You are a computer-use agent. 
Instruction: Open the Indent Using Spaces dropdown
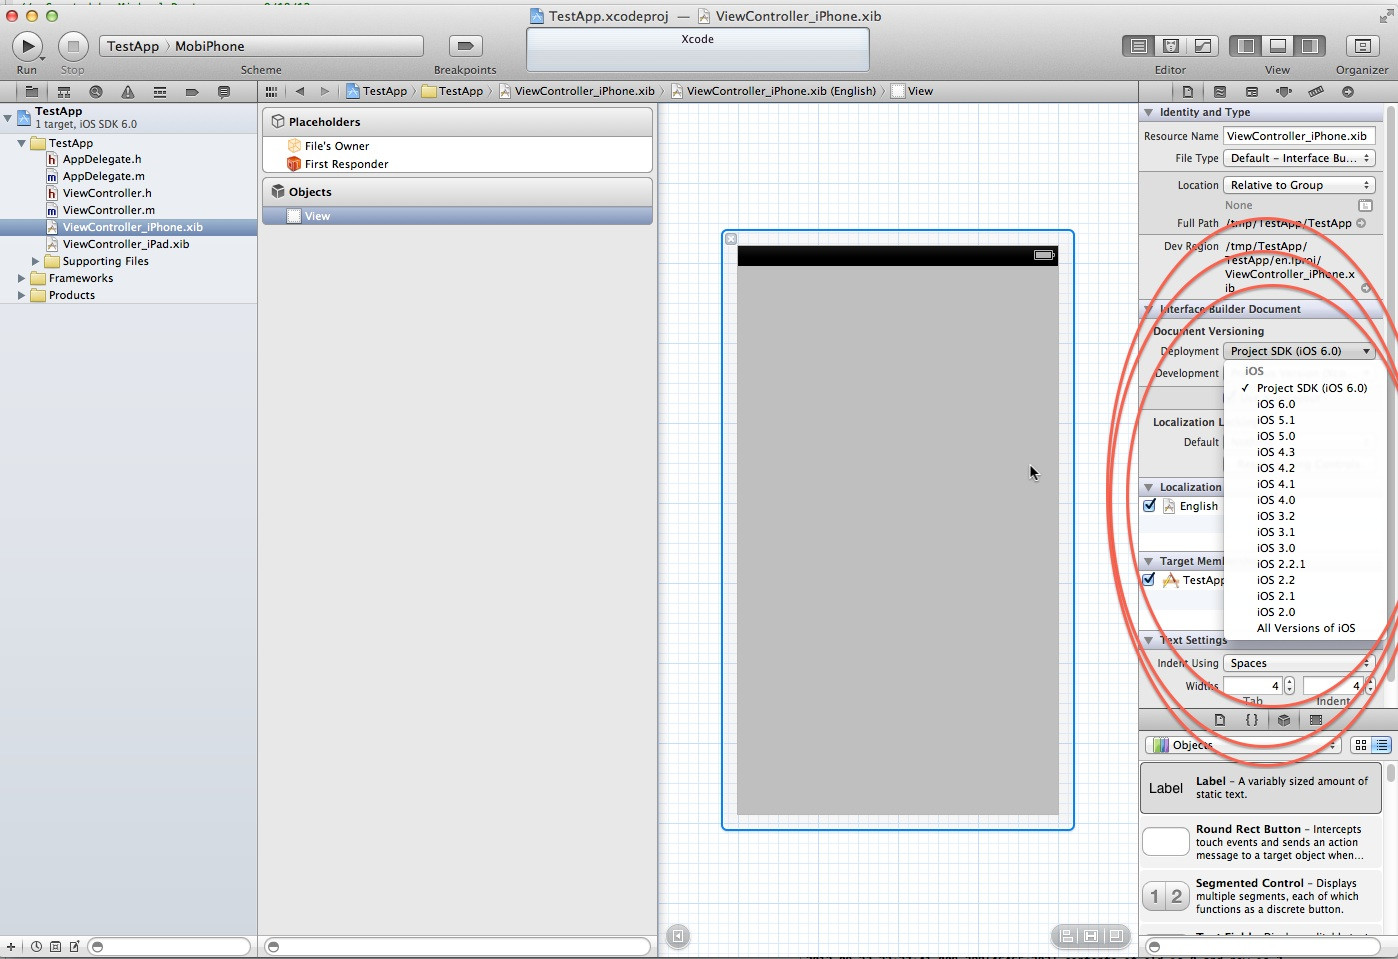point(1299,663)
